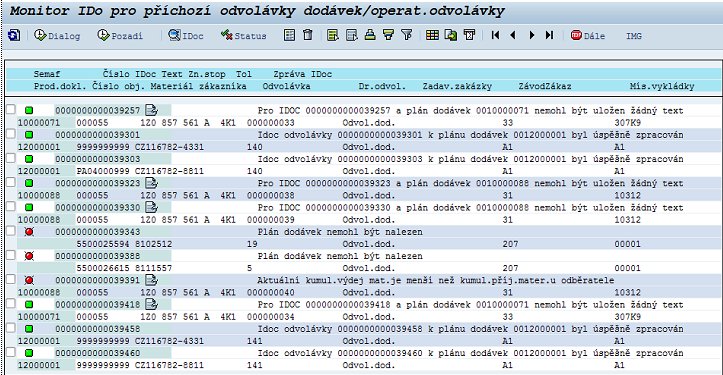Start Dialog processing
The height and width of the screenshot is (375, 723).
[57, 36]
